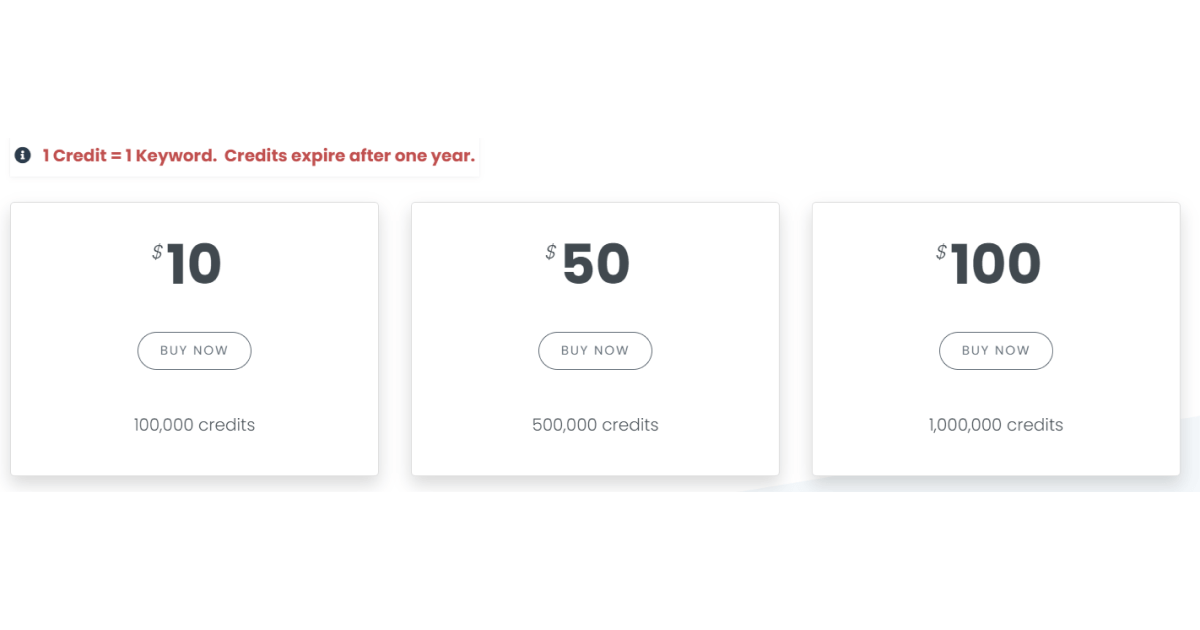1200x630 pixels.
Task: Click the large 50 price number
Action: [x=596, y=265]
